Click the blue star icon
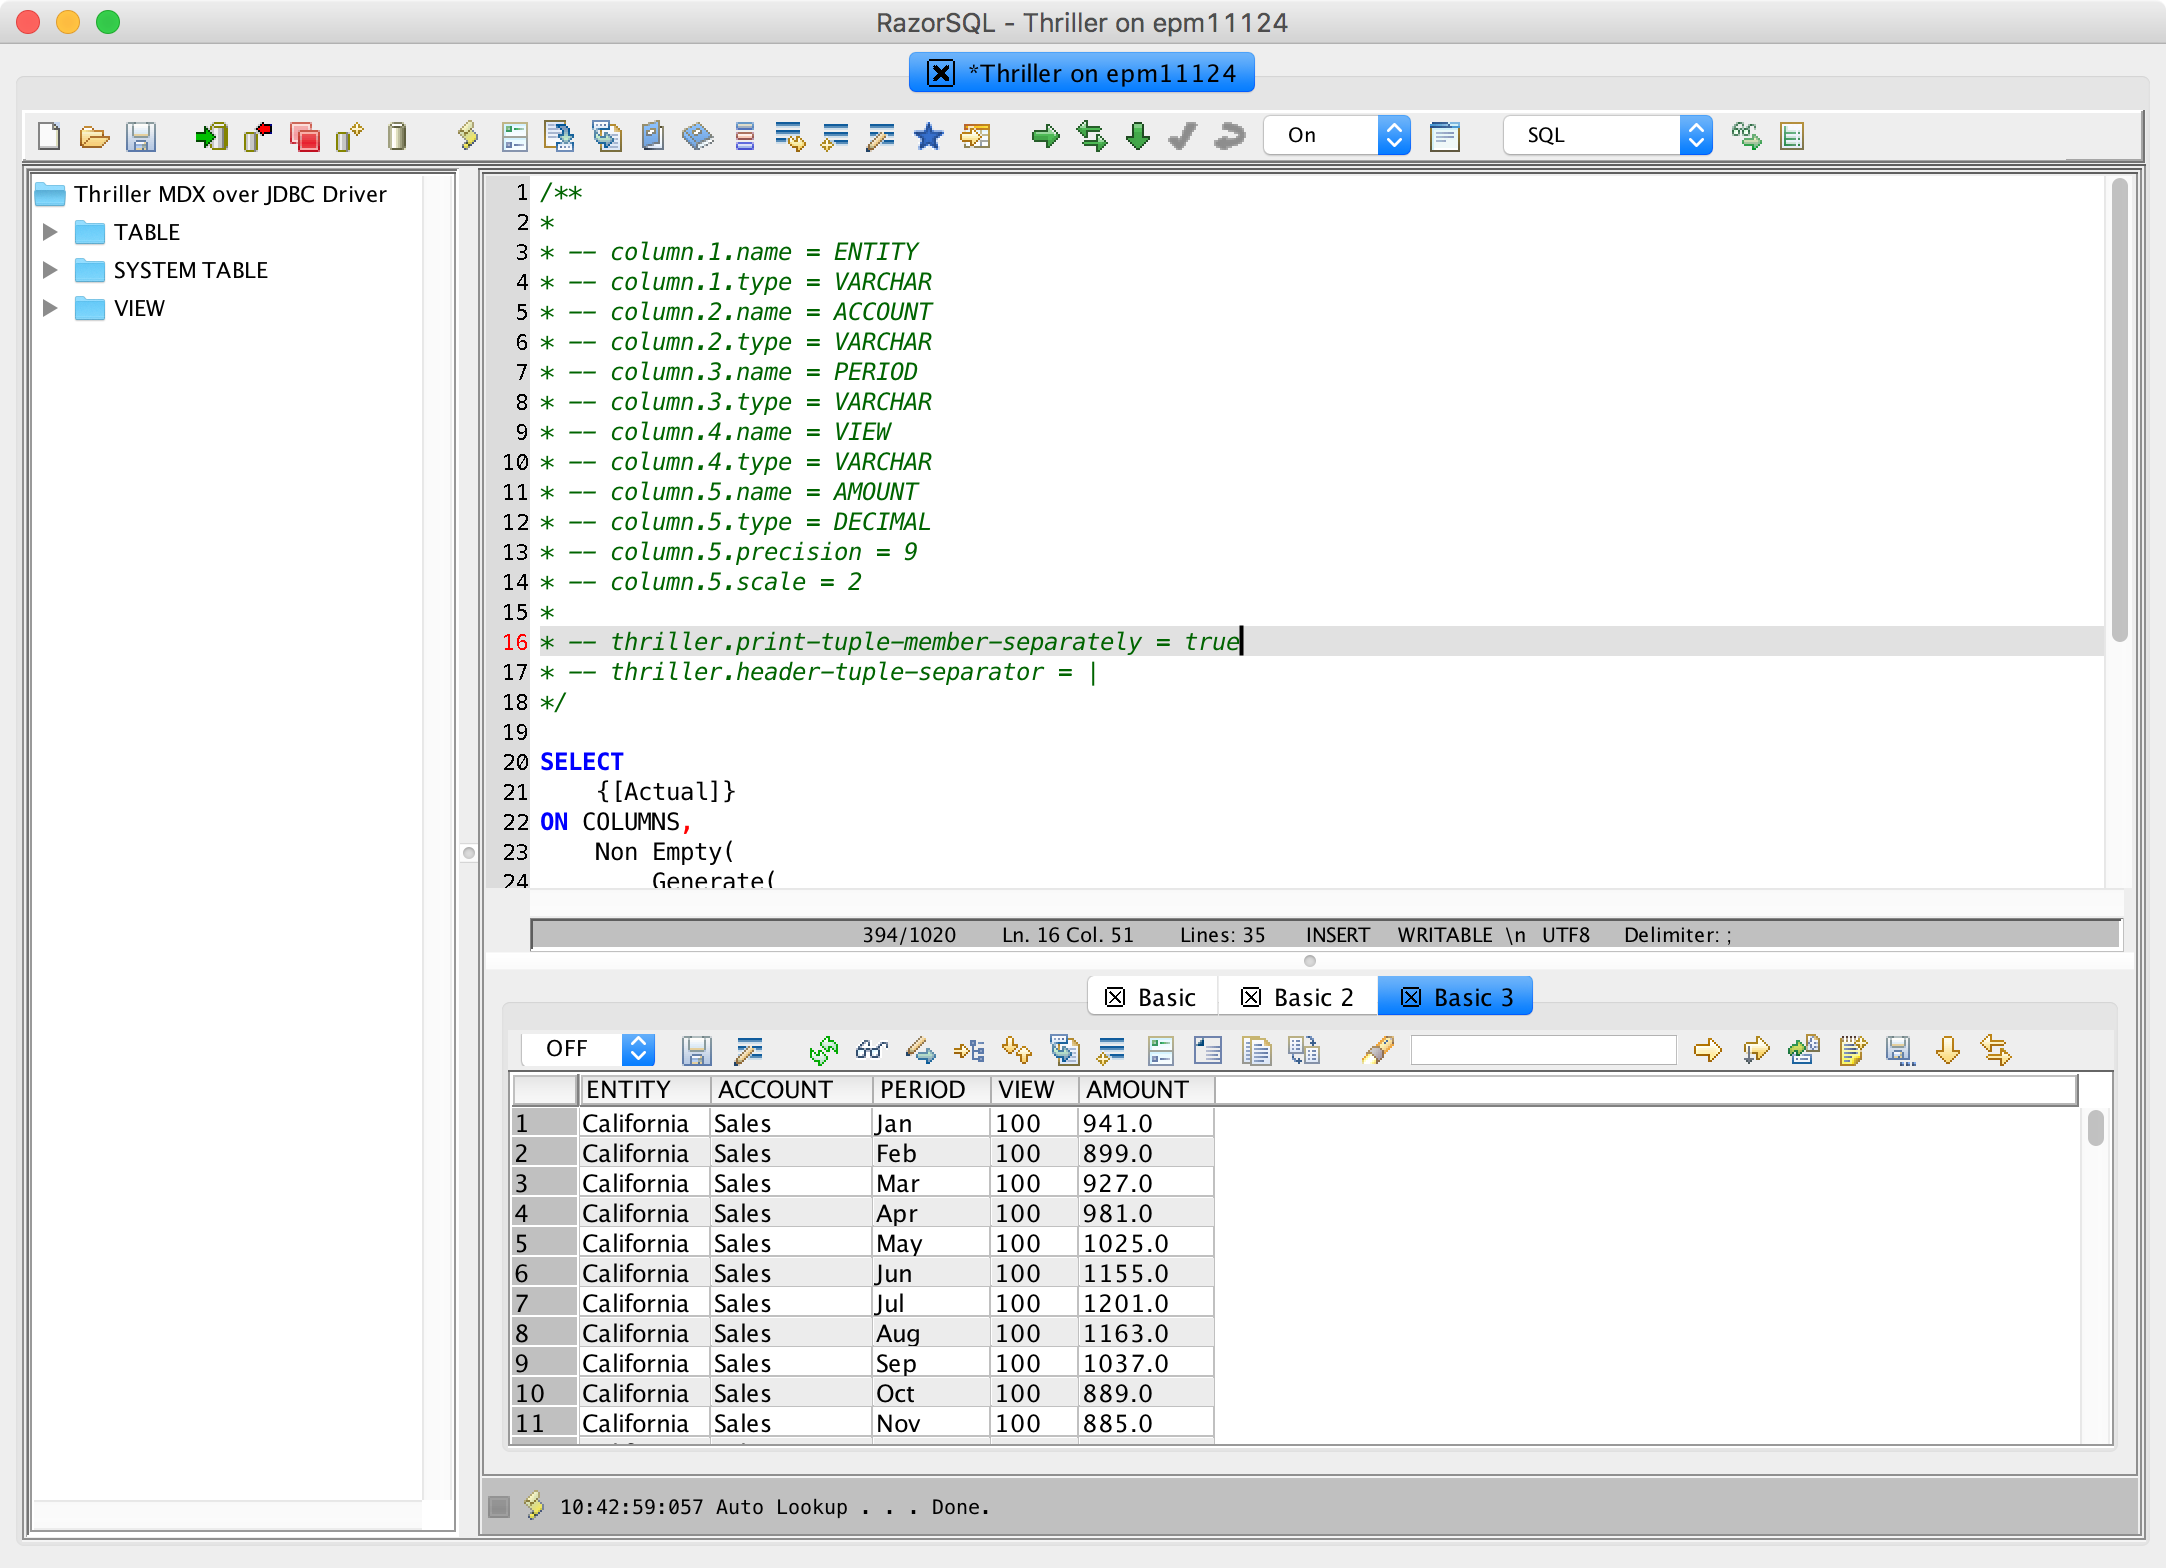This screenshot has height=1568, width=2166. coord(928,136)
